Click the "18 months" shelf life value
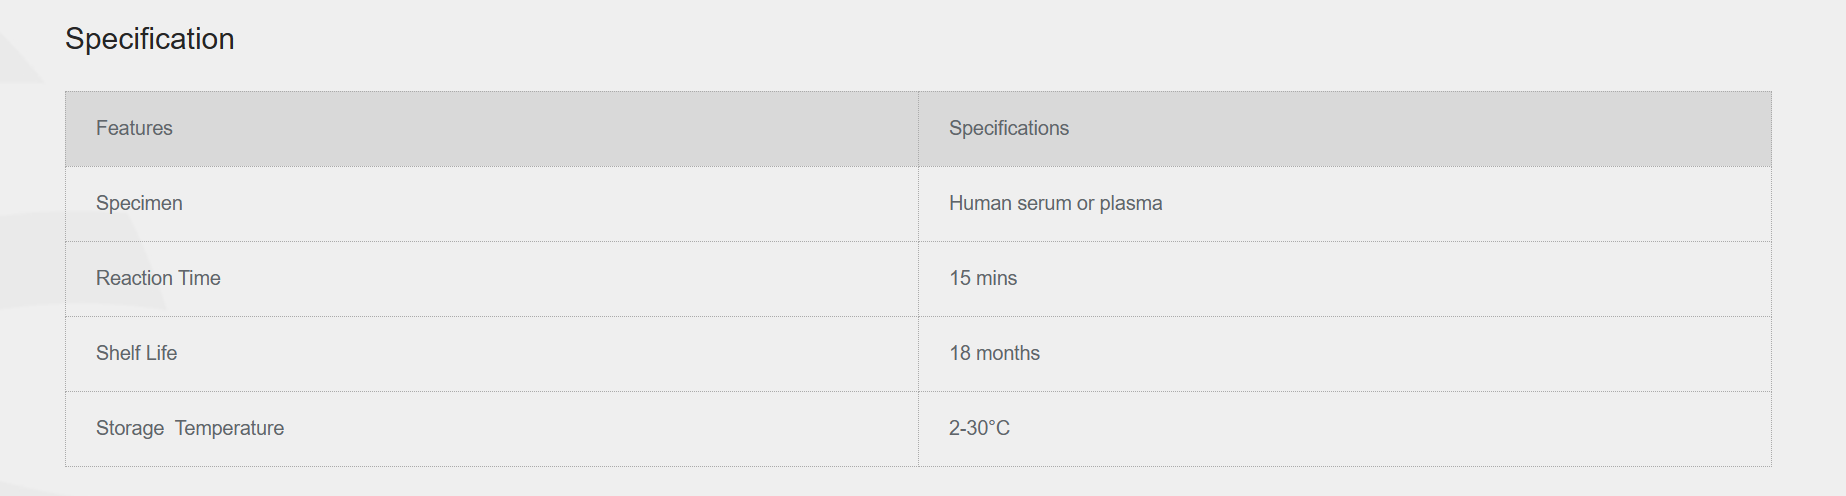The image size is (1846, 496). 994,353
